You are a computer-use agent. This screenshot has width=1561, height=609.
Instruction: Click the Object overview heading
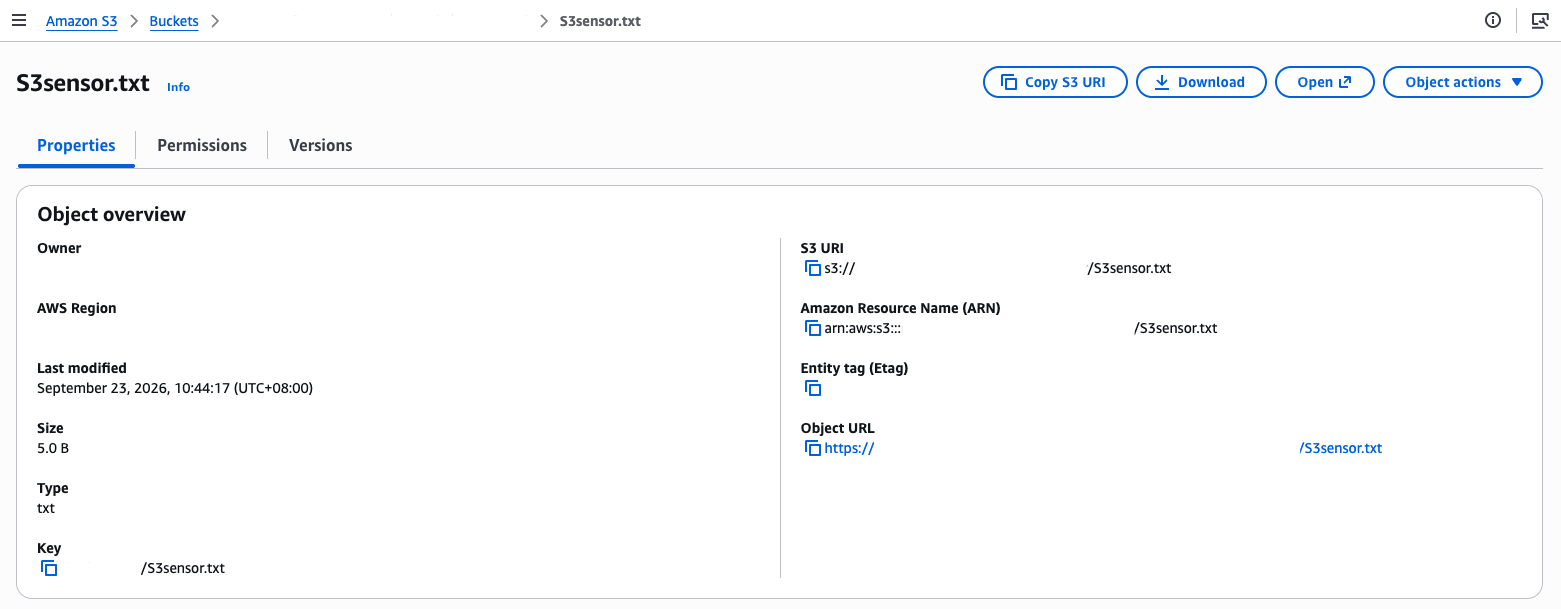111,214
